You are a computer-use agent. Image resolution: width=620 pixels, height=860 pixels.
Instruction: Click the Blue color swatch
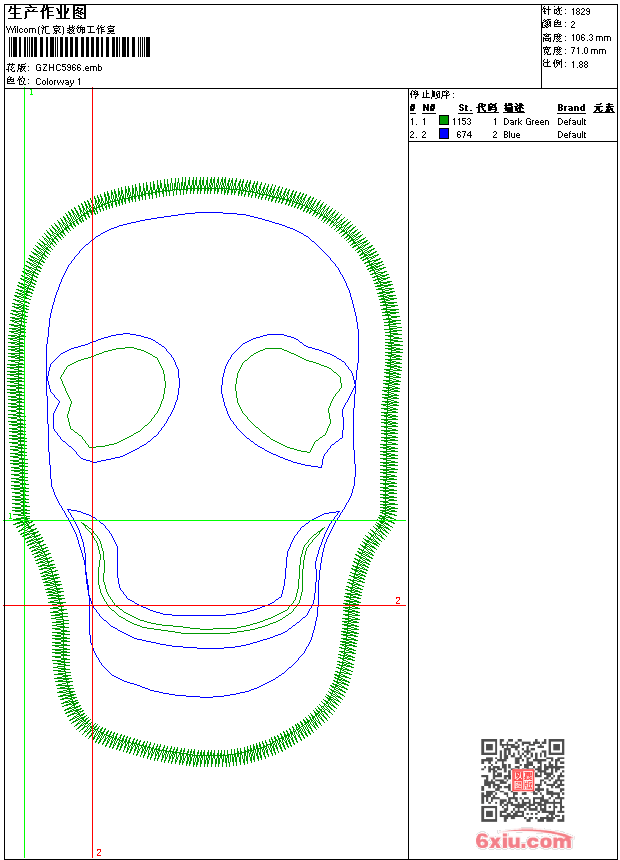pos(444,134)
